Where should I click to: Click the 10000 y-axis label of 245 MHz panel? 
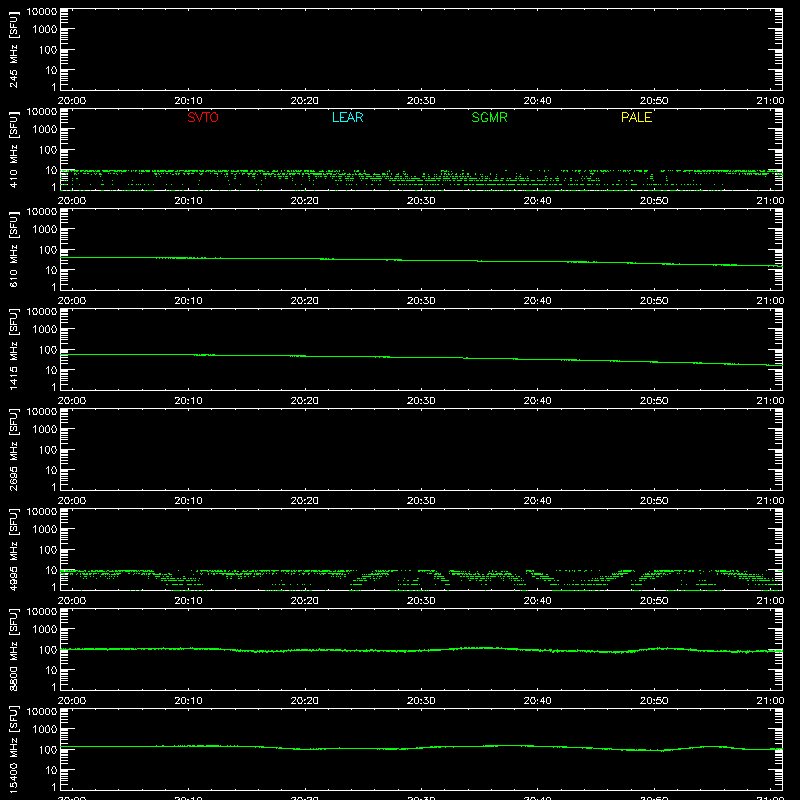click(42, 12)
